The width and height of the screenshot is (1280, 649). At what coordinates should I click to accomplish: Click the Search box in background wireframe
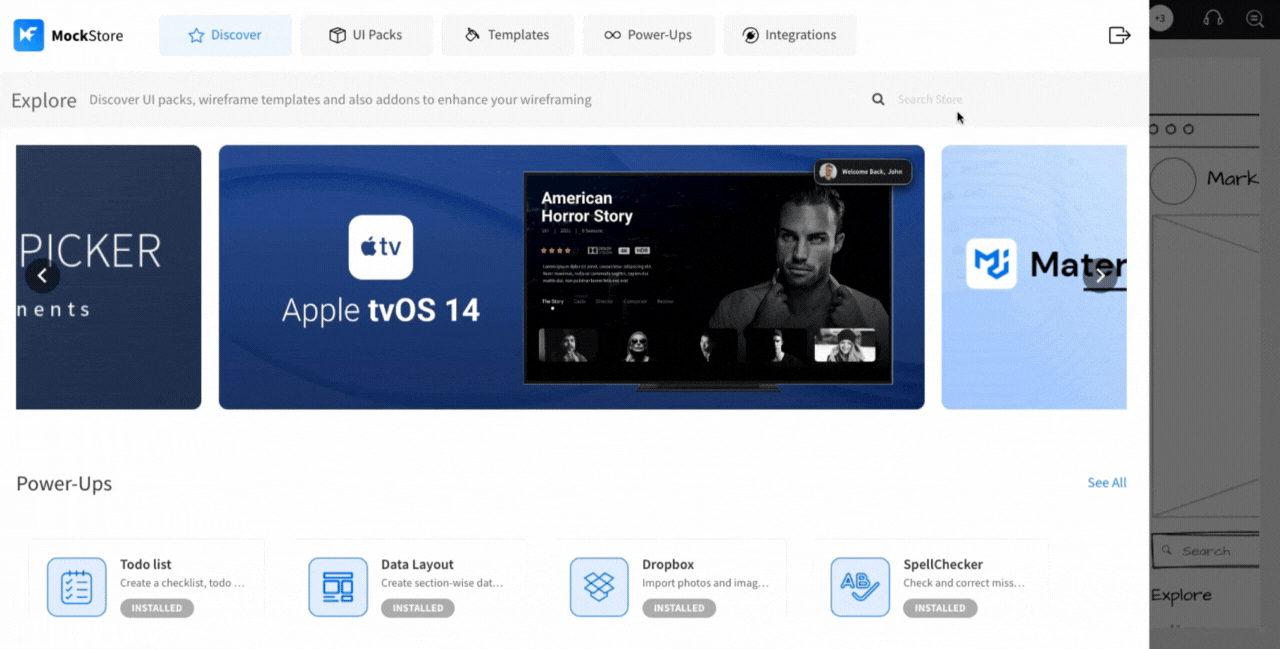tap(1204, 551)
